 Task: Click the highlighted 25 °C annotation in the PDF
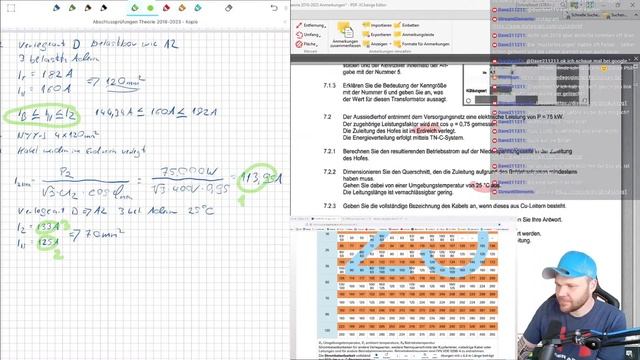coord(482,186)
